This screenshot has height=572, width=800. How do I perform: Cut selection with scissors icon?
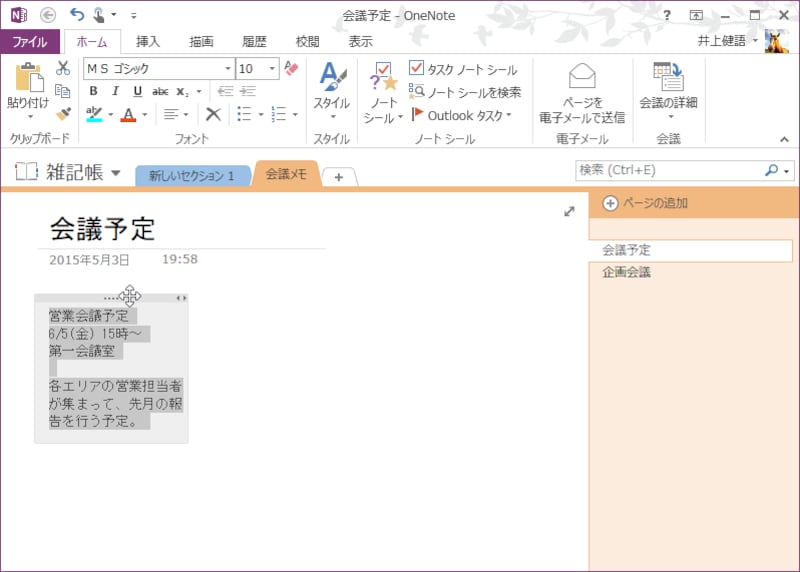point(63,68)
